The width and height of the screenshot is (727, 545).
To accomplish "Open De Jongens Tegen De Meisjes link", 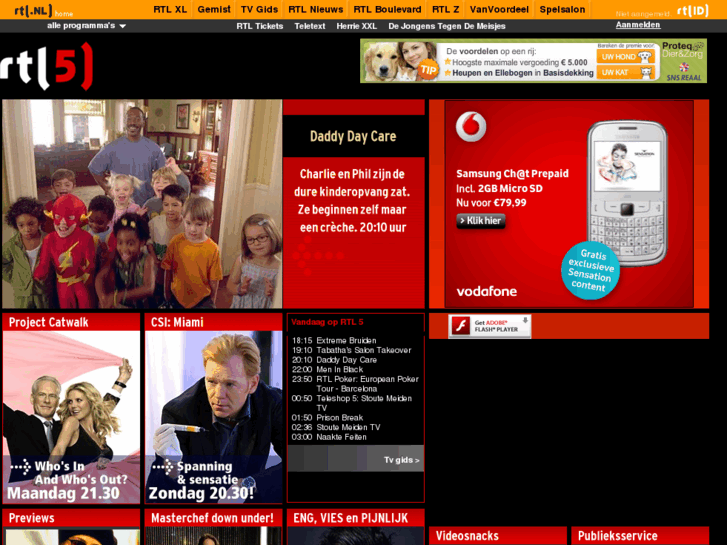I will click(447, 26).
